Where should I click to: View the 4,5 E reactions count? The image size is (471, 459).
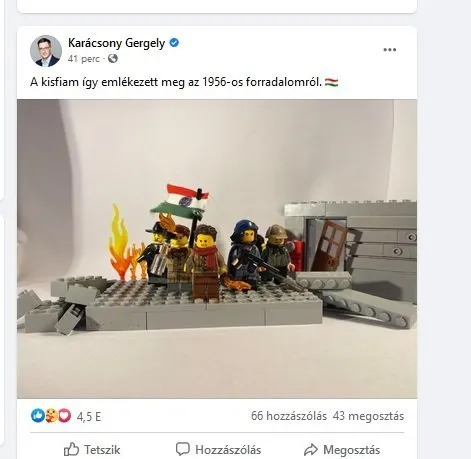[89, 417]
